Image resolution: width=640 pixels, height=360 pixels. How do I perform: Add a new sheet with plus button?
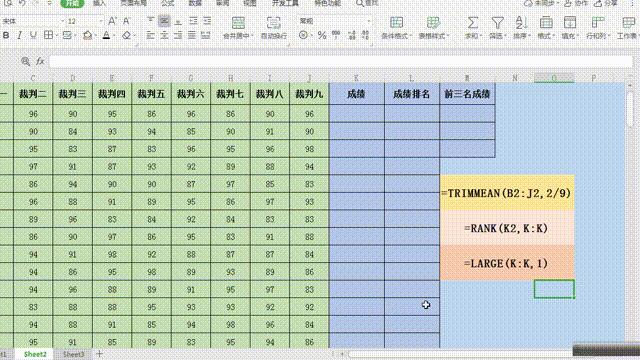tap(99, 354)
